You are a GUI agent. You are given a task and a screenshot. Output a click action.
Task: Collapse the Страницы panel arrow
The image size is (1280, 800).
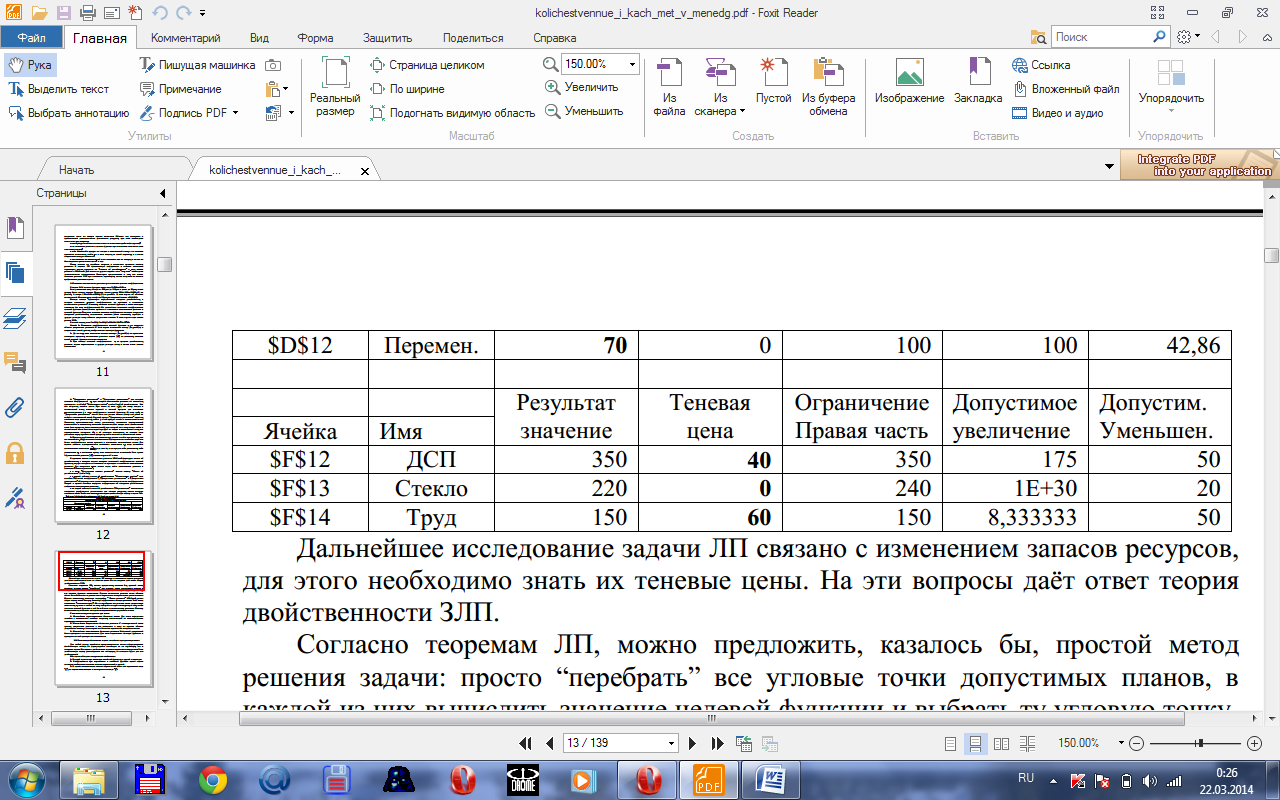162,193
